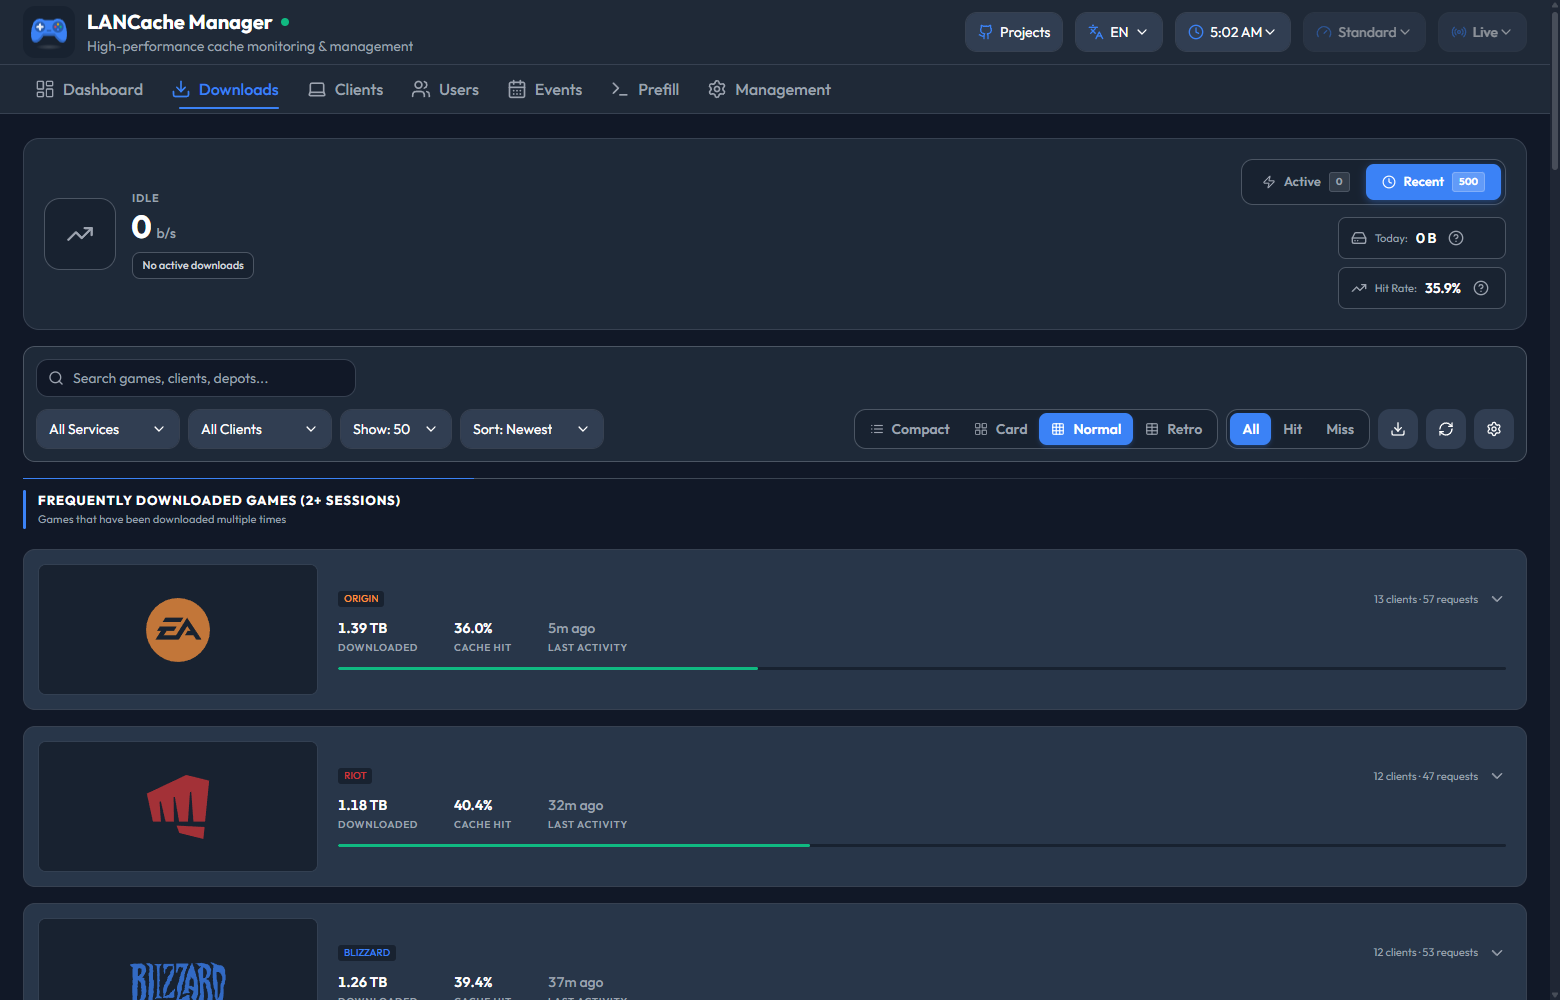Viewport: 1560px width, 1000px height.
Task: Click the Events calendar icon
Action: [517, 89]
